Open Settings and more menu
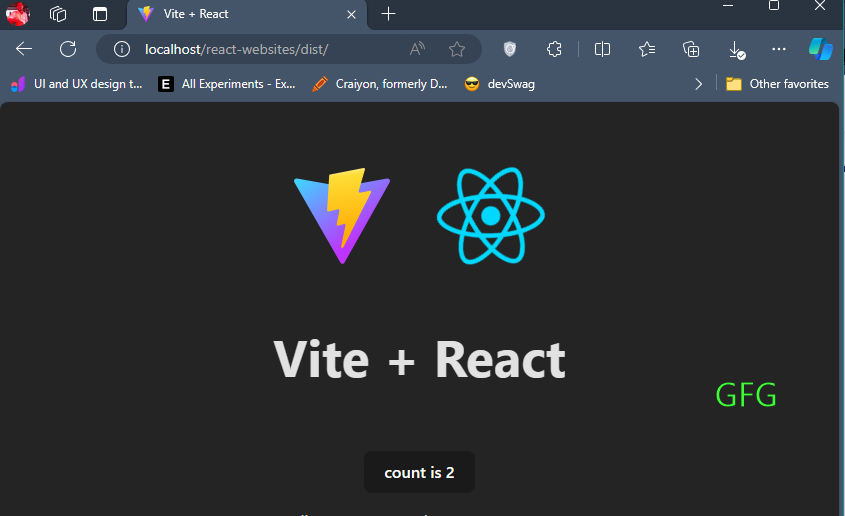This screenshot has width=845, height=516. click(x=779, y=49)
